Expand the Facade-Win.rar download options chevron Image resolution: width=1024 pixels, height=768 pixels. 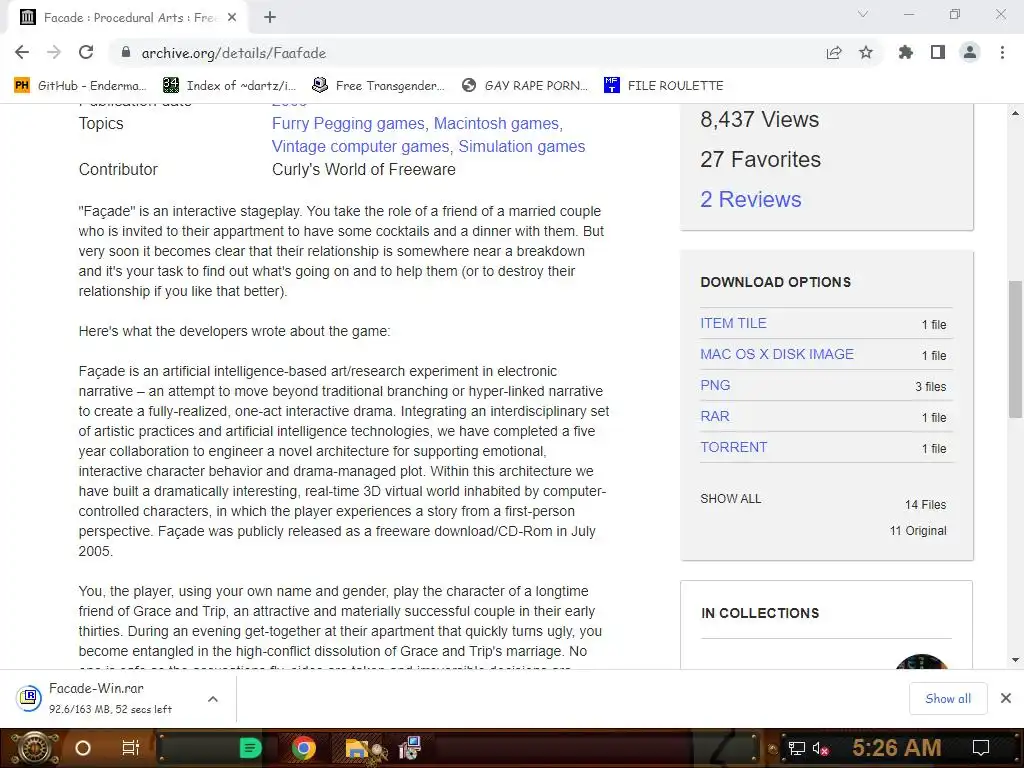(213, 699)
